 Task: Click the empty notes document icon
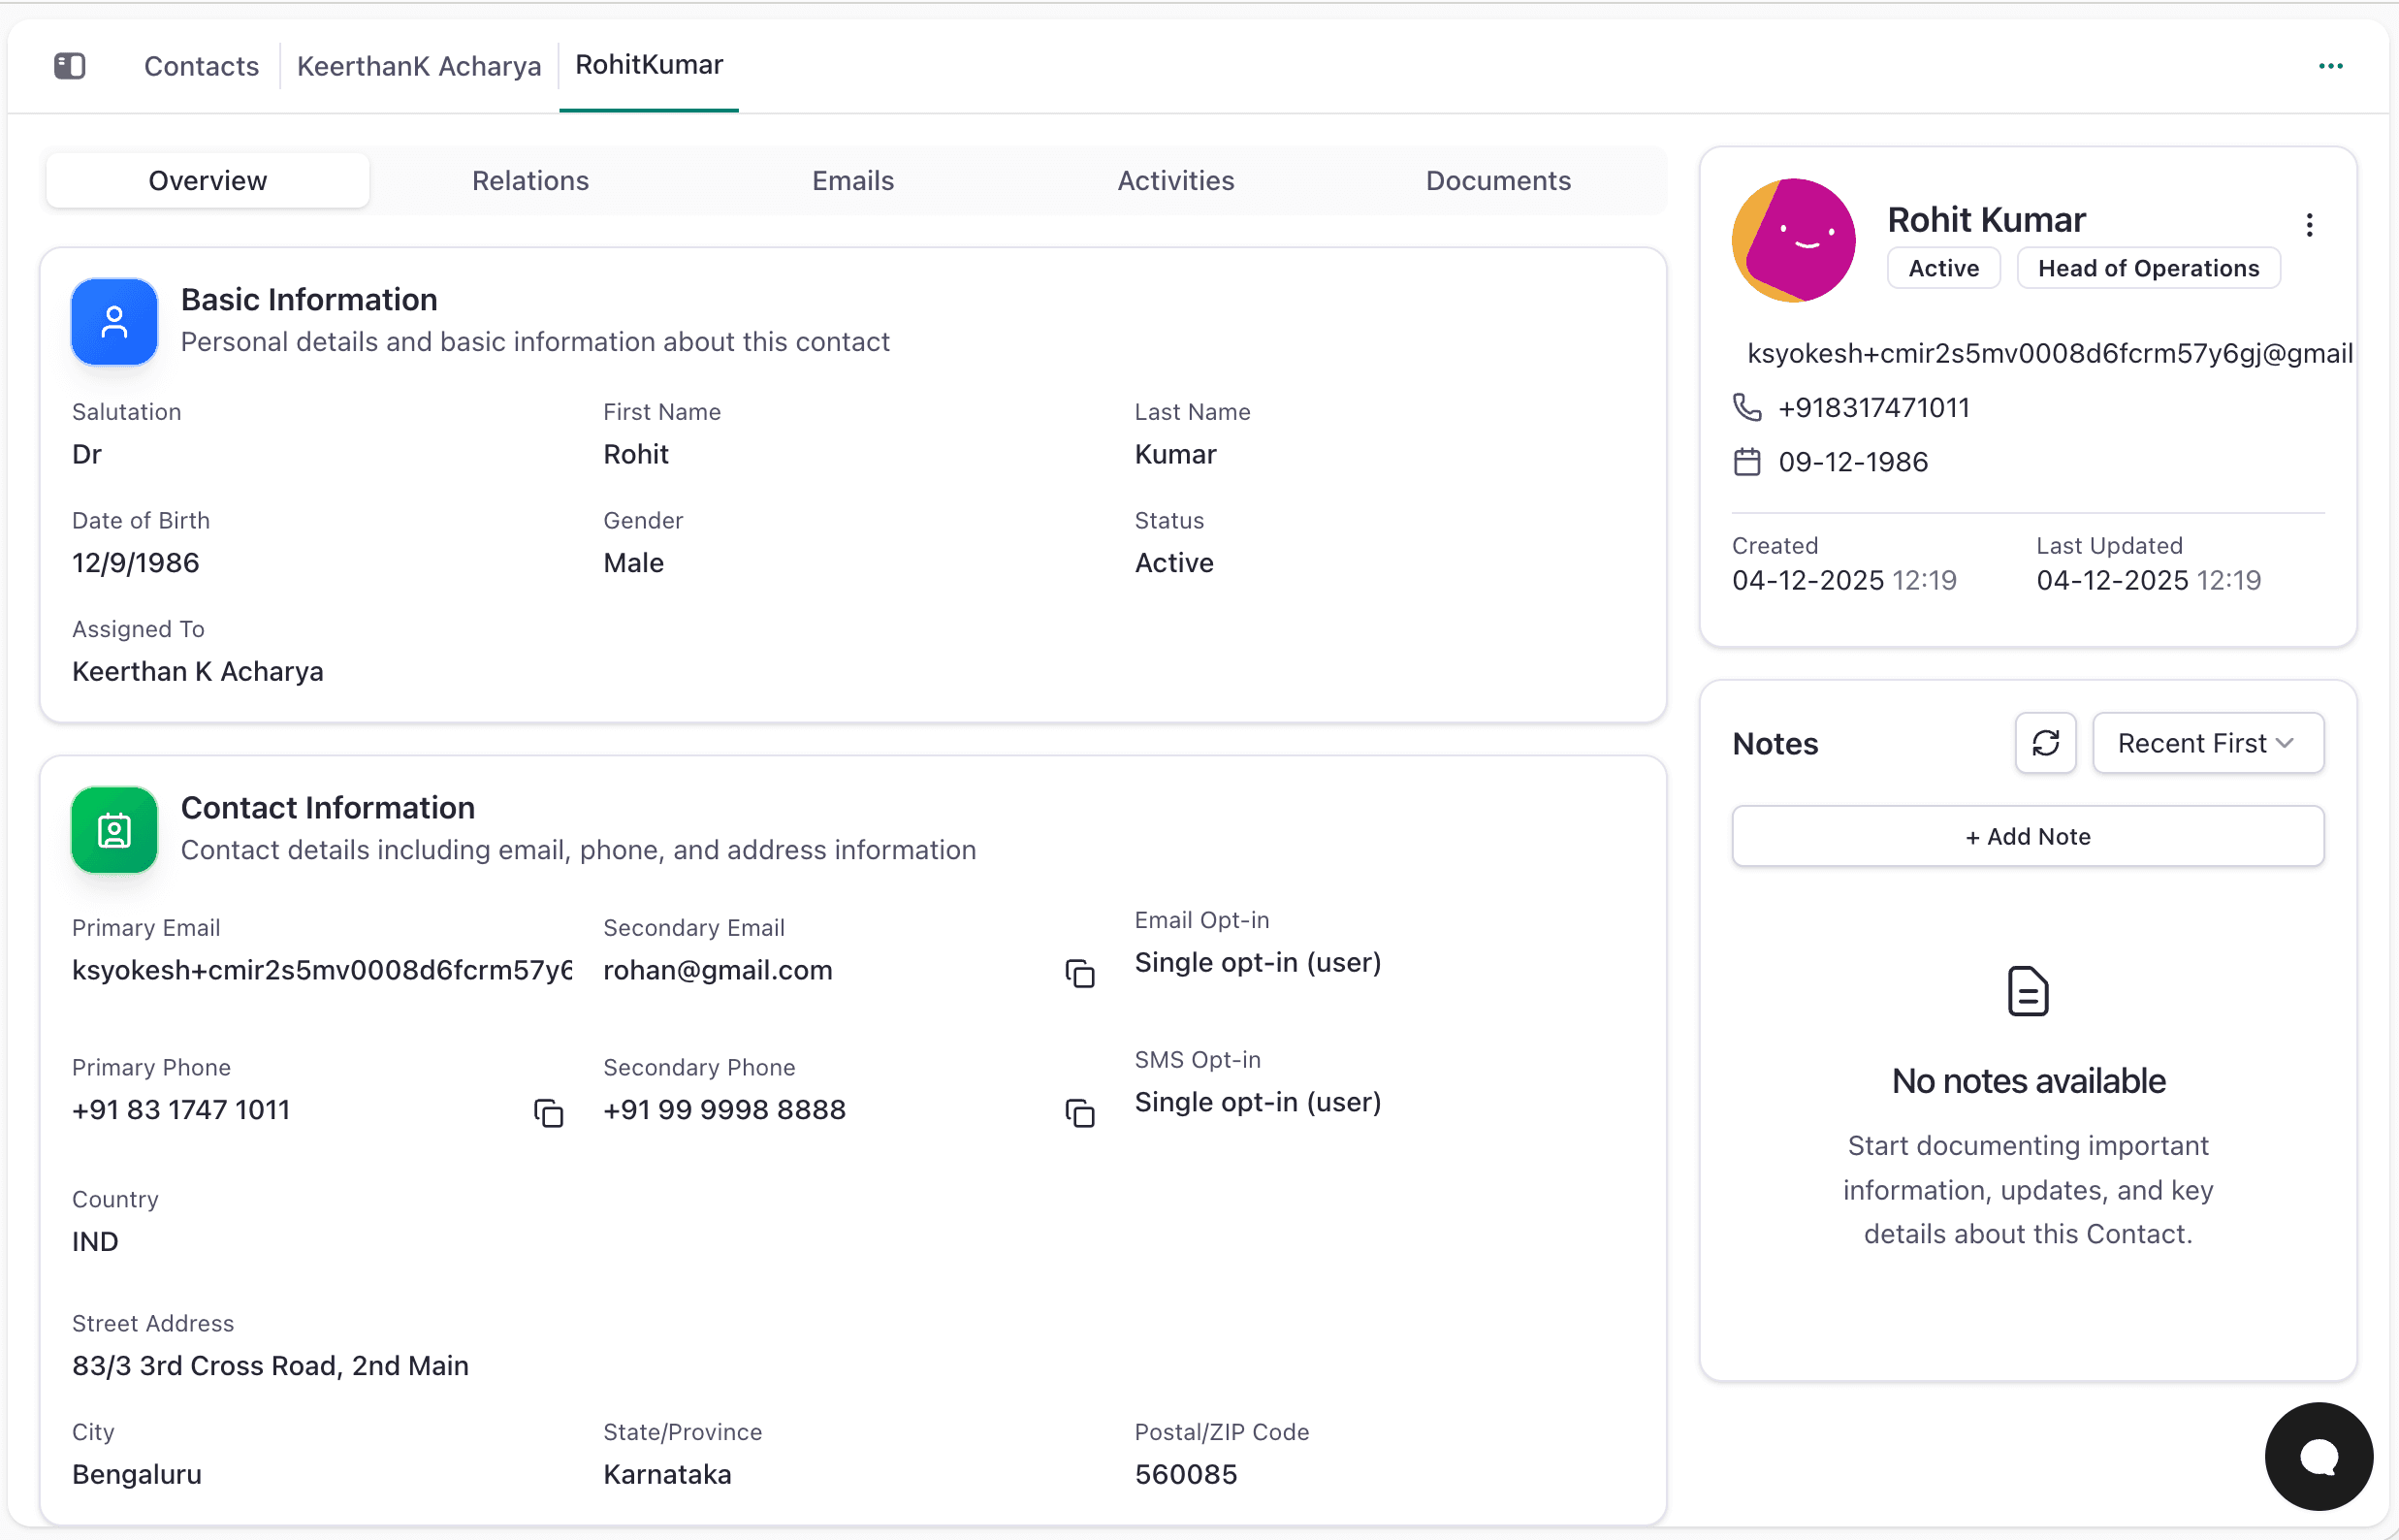click(x=2028, y=991)
